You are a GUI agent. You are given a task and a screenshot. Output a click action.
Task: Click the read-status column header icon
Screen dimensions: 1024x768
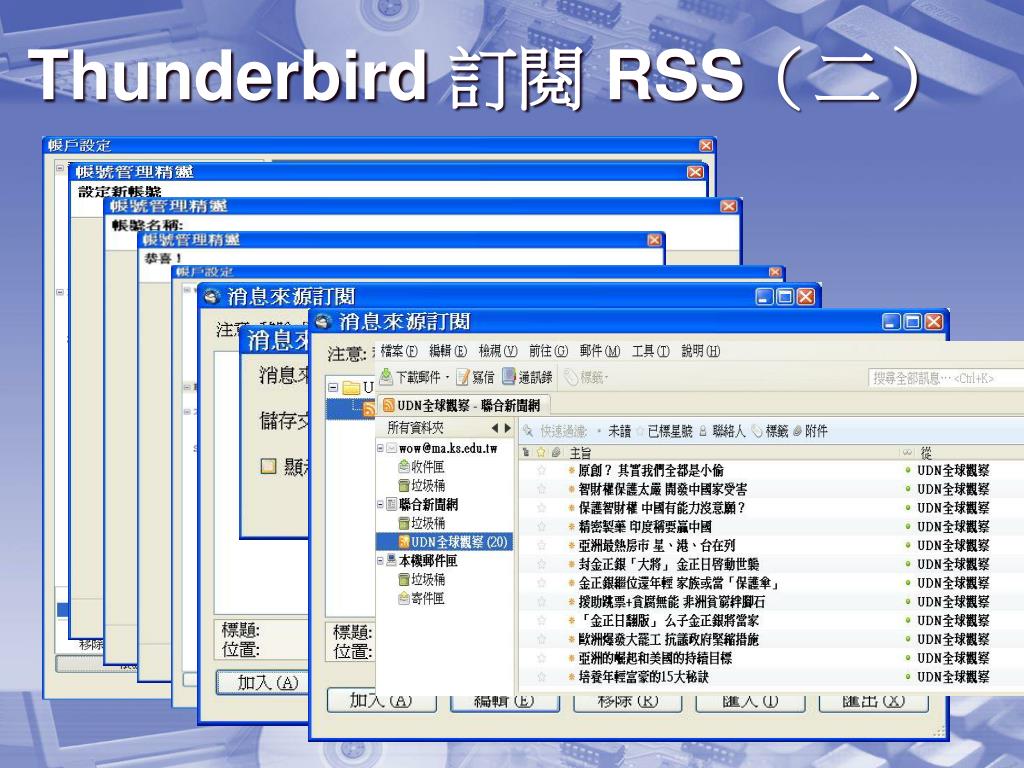click(907, 452)
